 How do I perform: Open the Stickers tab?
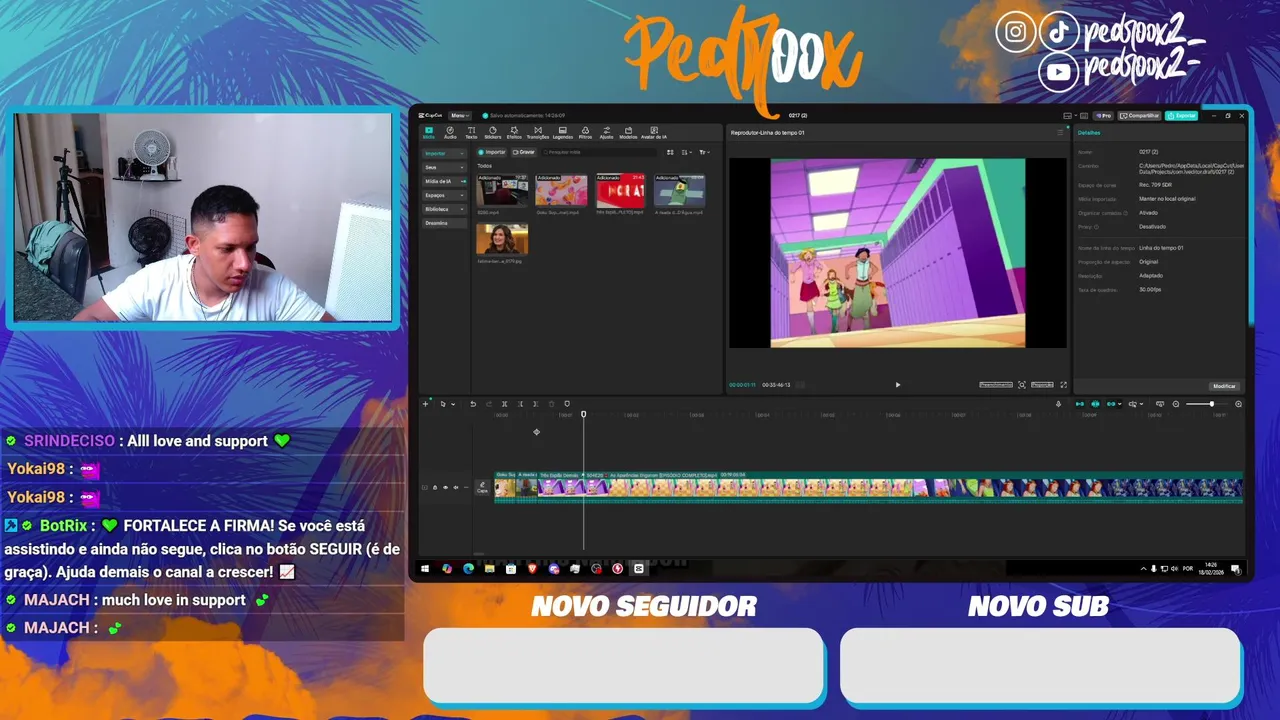point(492,132)
